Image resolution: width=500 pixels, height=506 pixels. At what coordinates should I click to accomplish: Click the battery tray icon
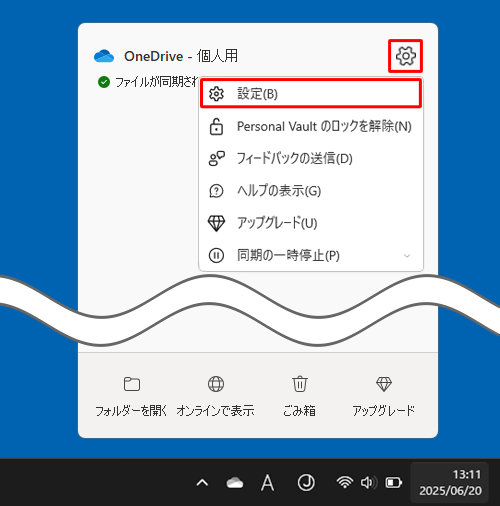394,482
